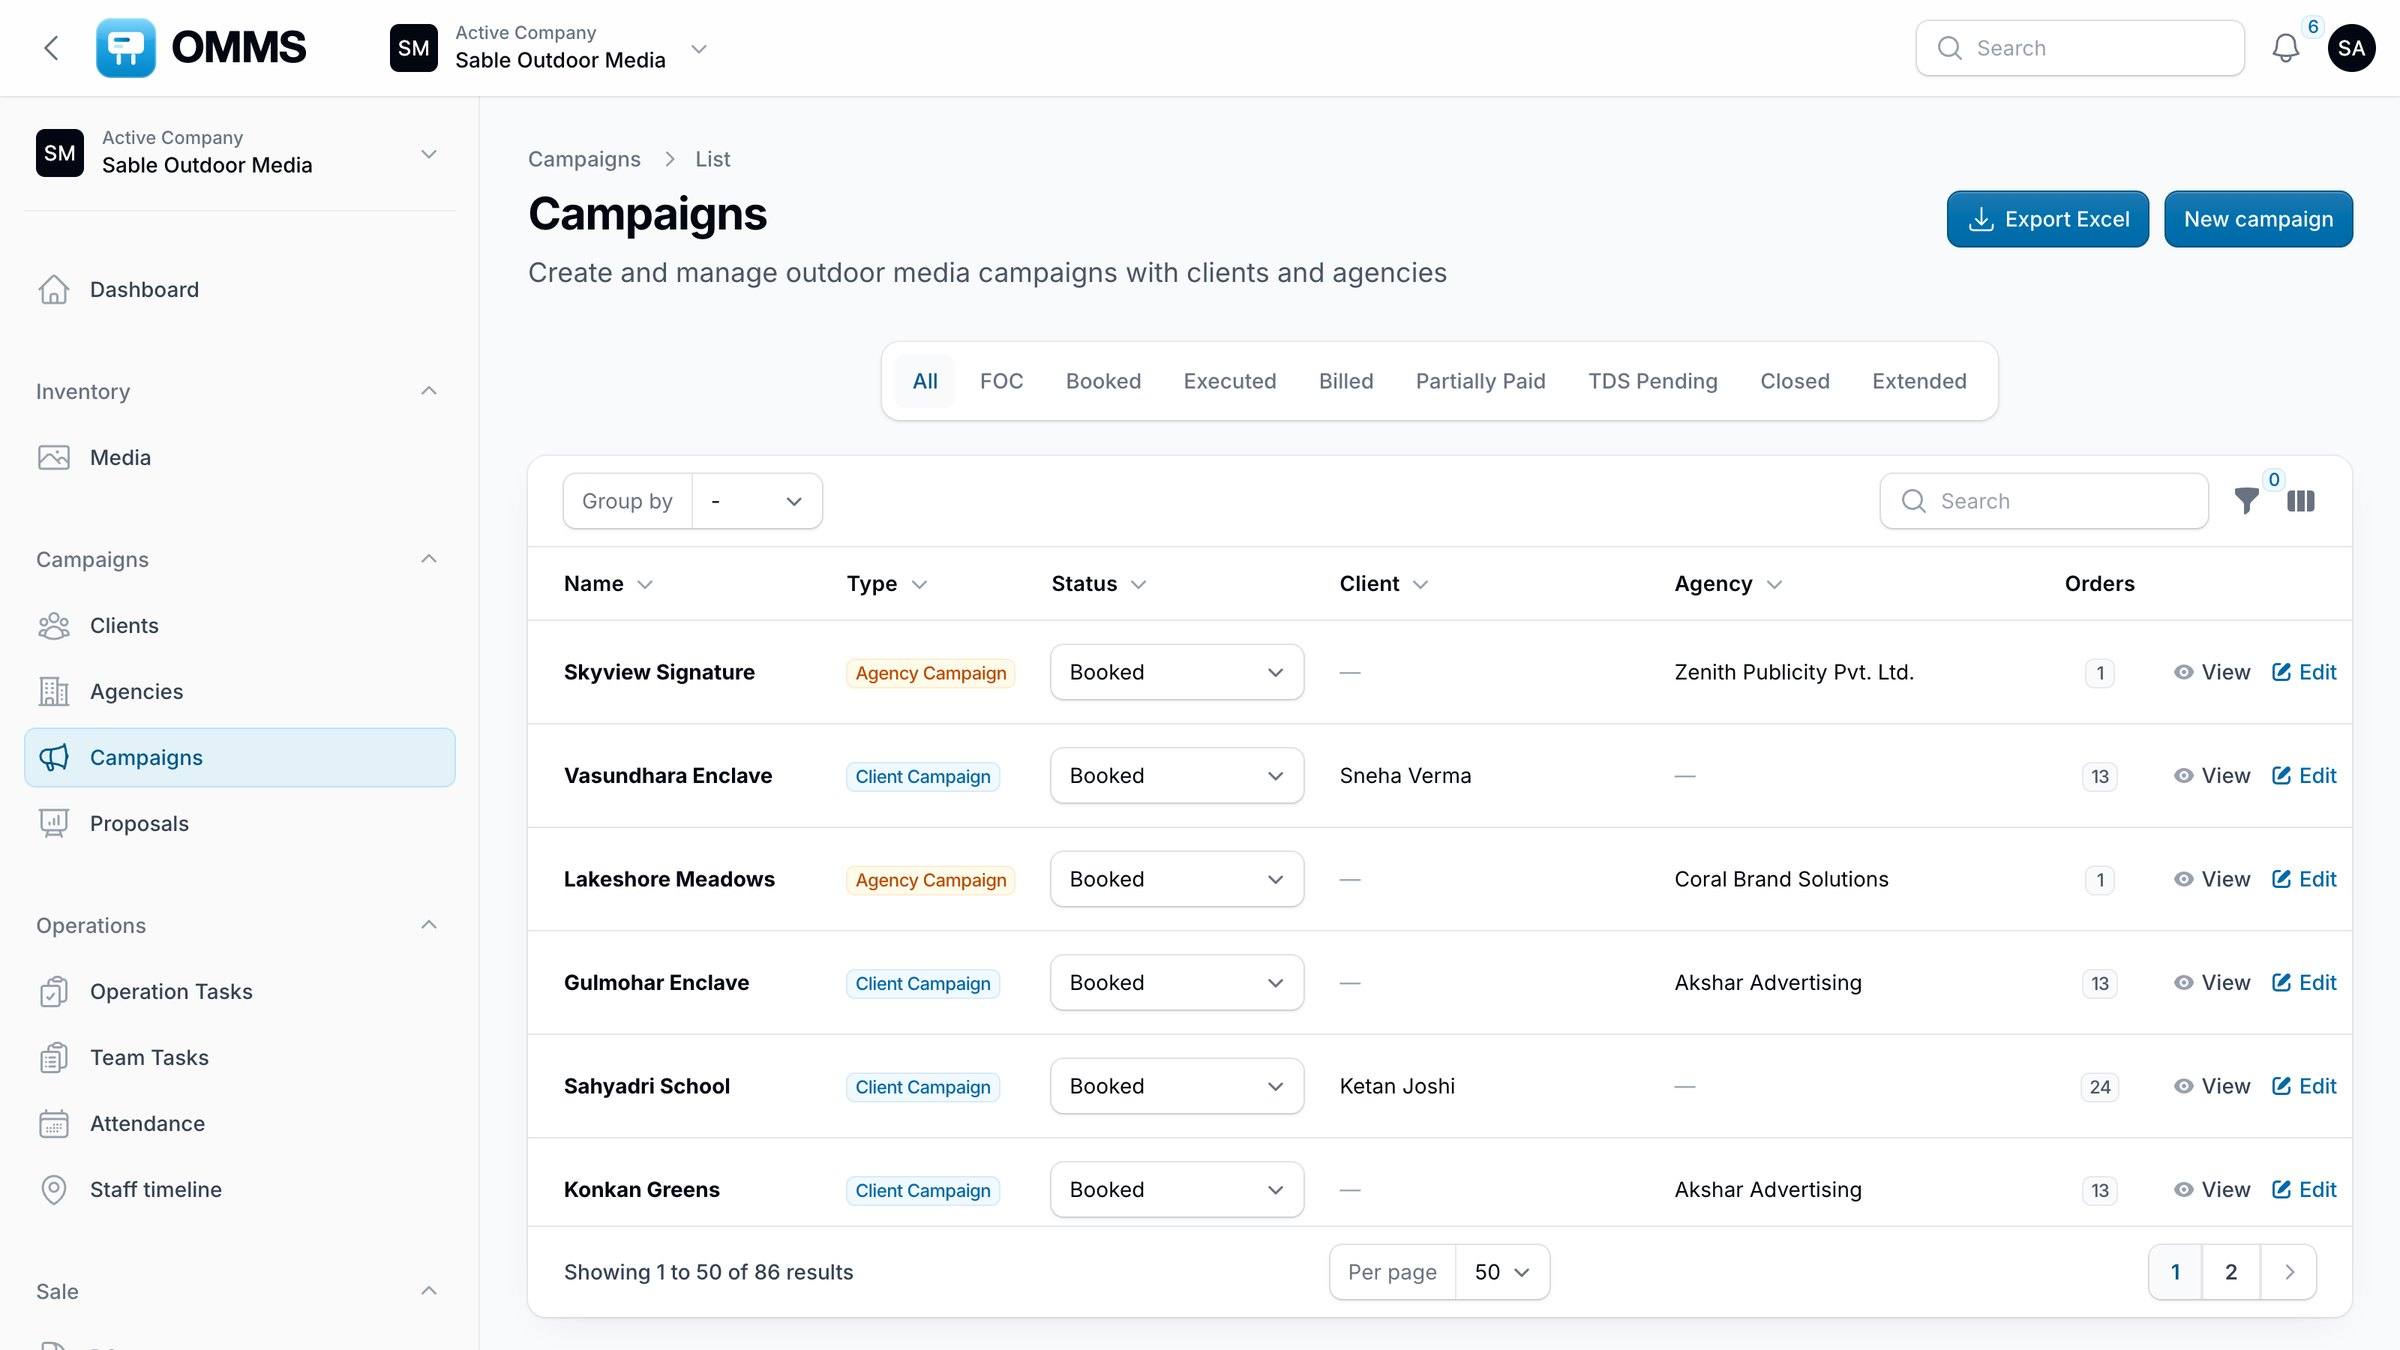The height and width of the screenshot is (1350, 2400).
Task: Open Proposals in the sidebar
Action: (240, 823)
